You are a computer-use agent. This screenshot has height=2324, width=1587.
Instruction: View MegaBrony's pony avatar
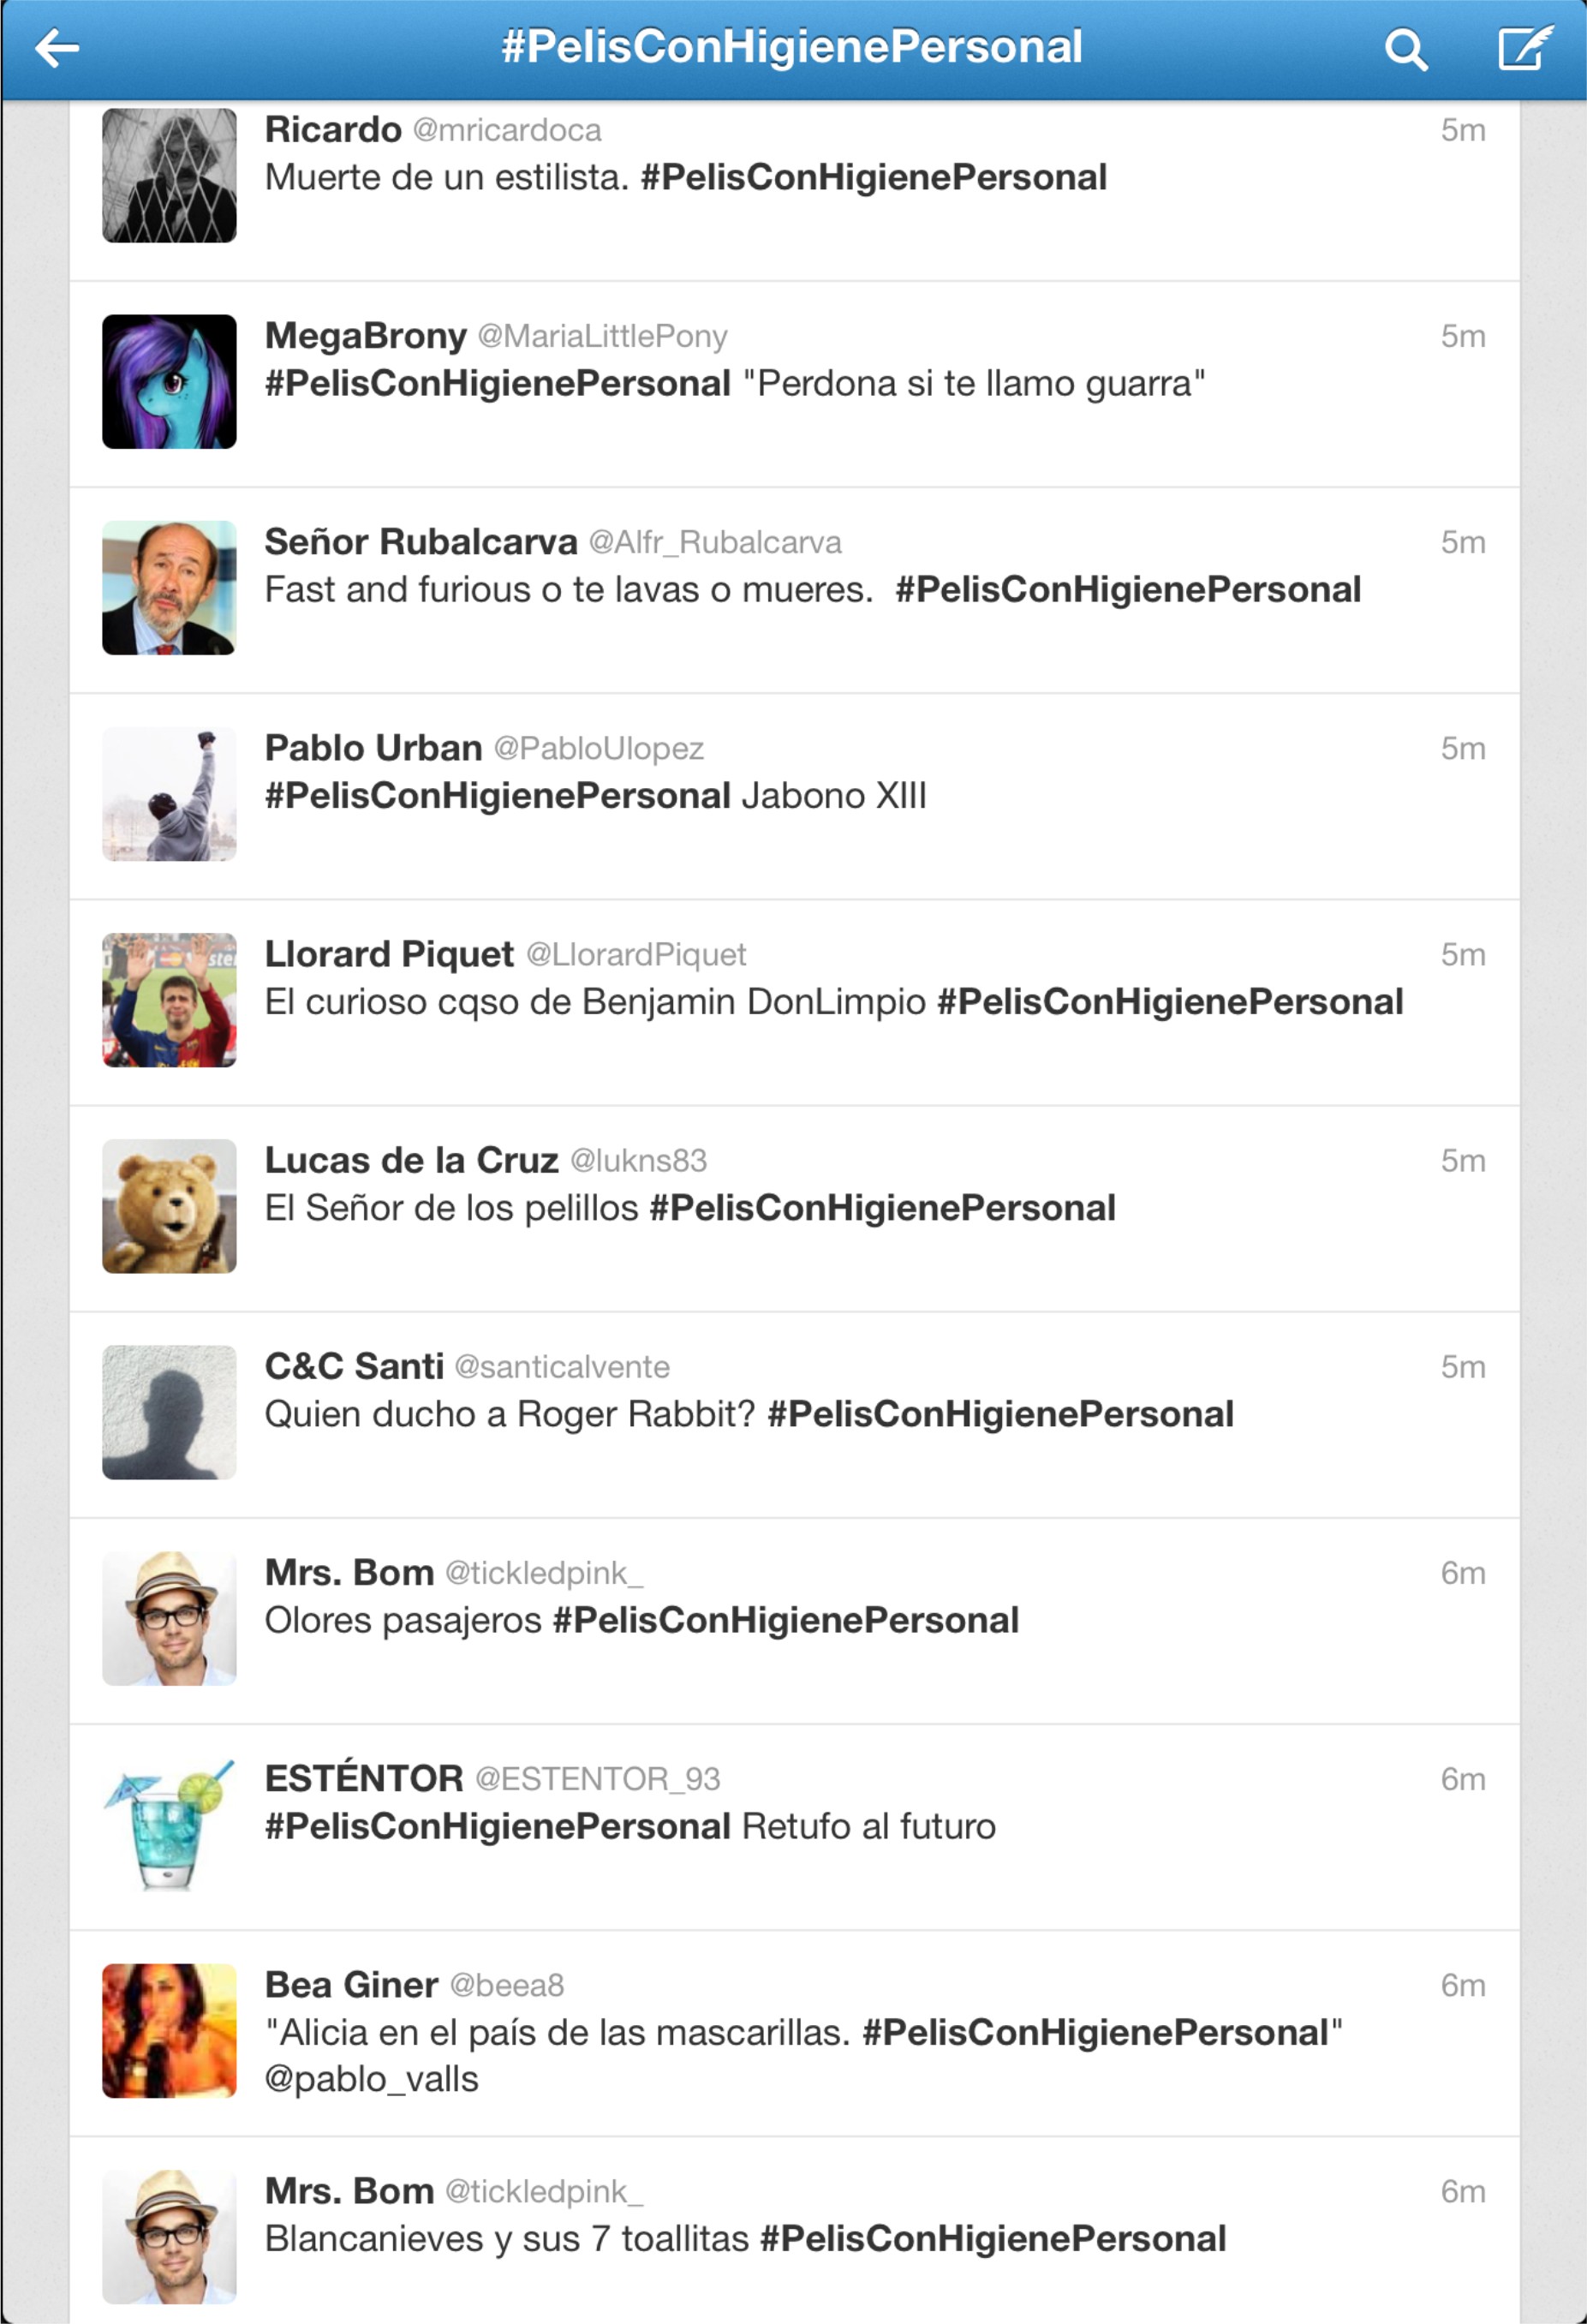pos(169,381)
